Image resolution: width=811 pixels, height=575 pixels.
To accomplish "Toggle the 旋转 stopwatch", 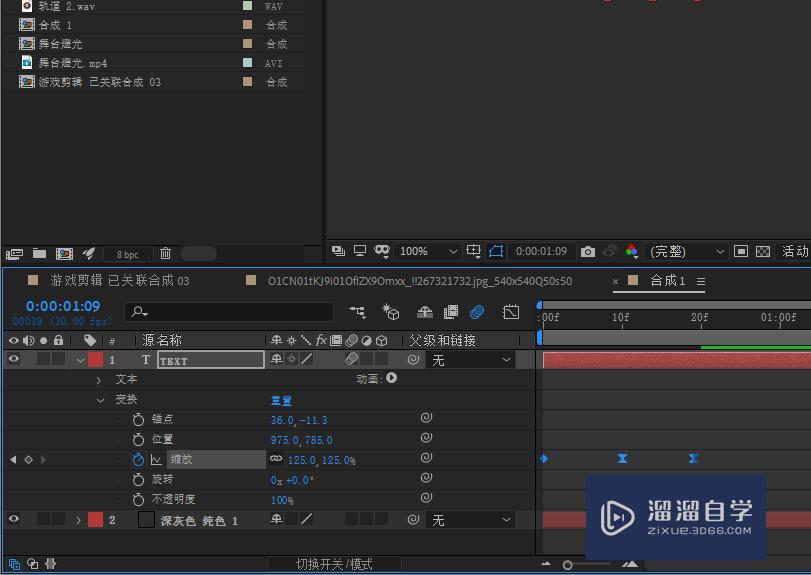I will (x=138, y=480).
